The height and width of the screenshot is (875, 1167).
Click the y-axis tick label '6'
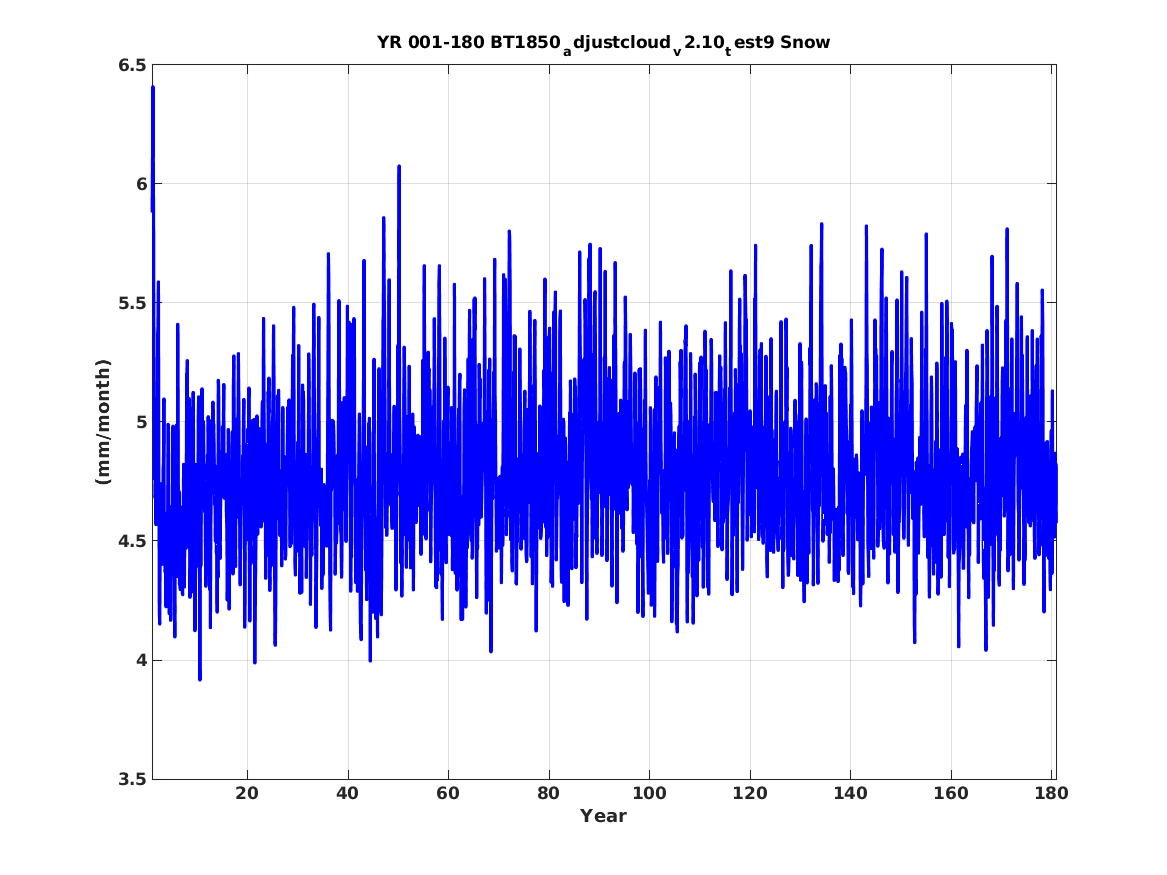click(140, 184)
